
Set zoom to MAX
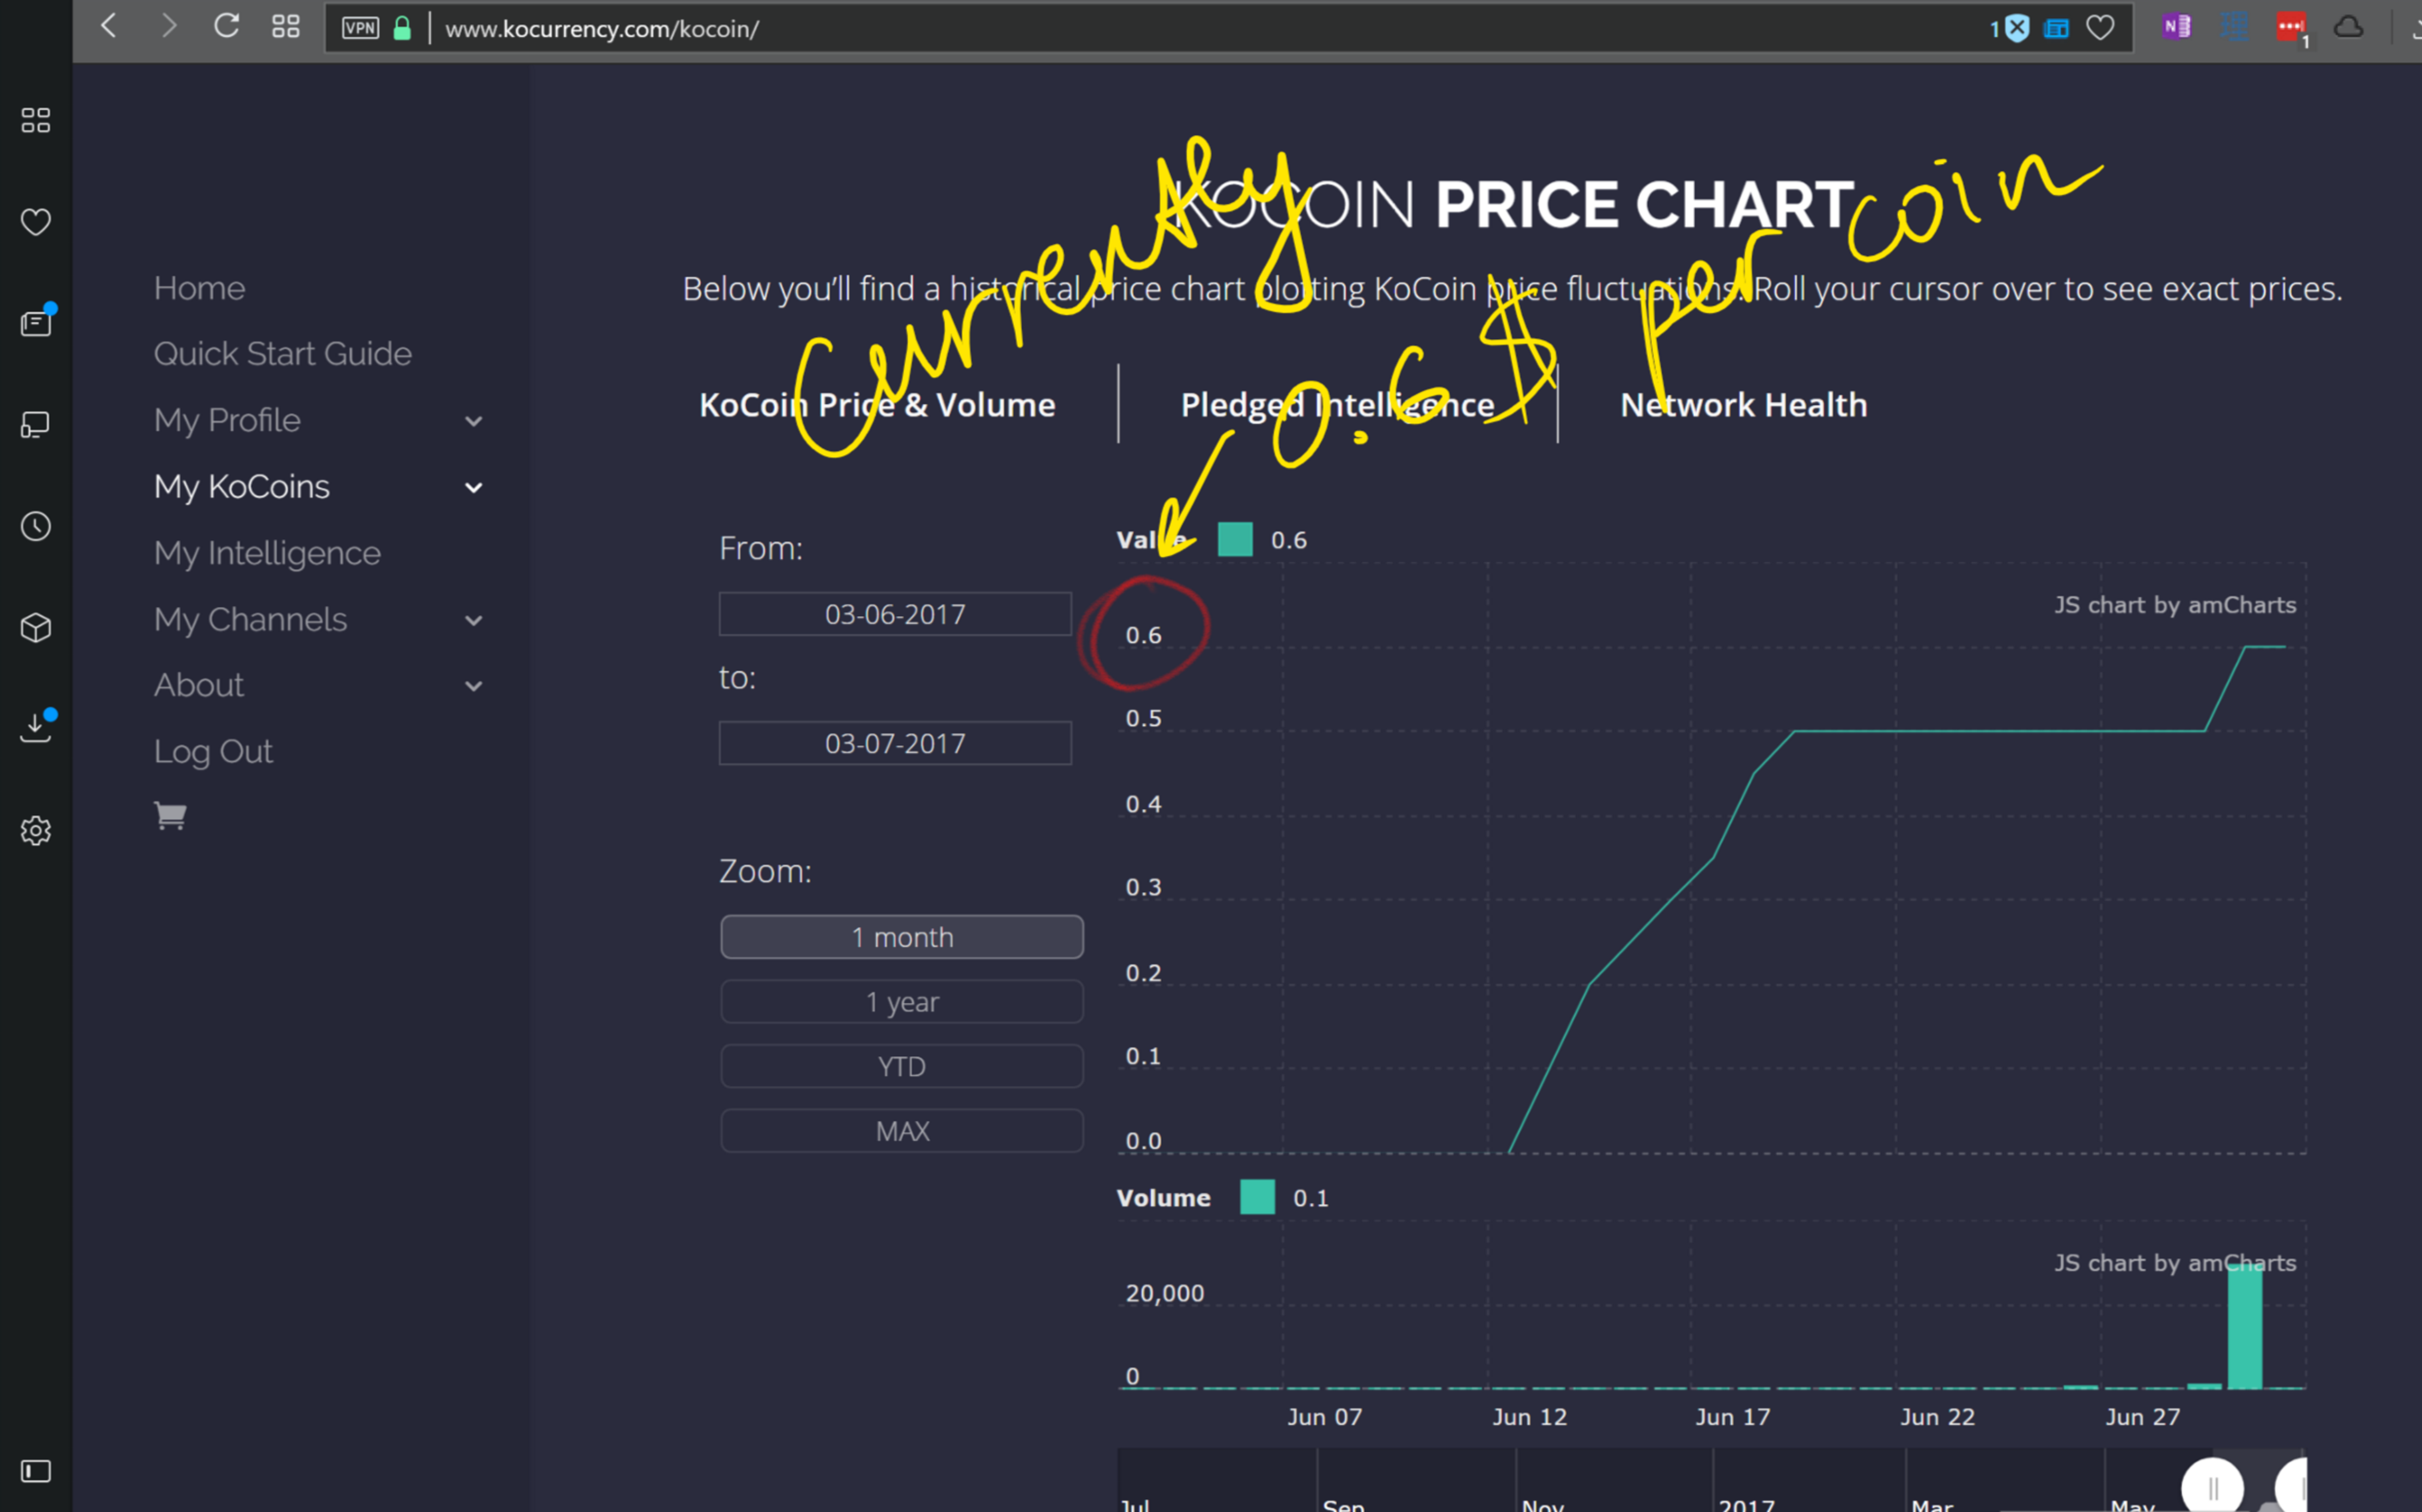pos(902,1131)
